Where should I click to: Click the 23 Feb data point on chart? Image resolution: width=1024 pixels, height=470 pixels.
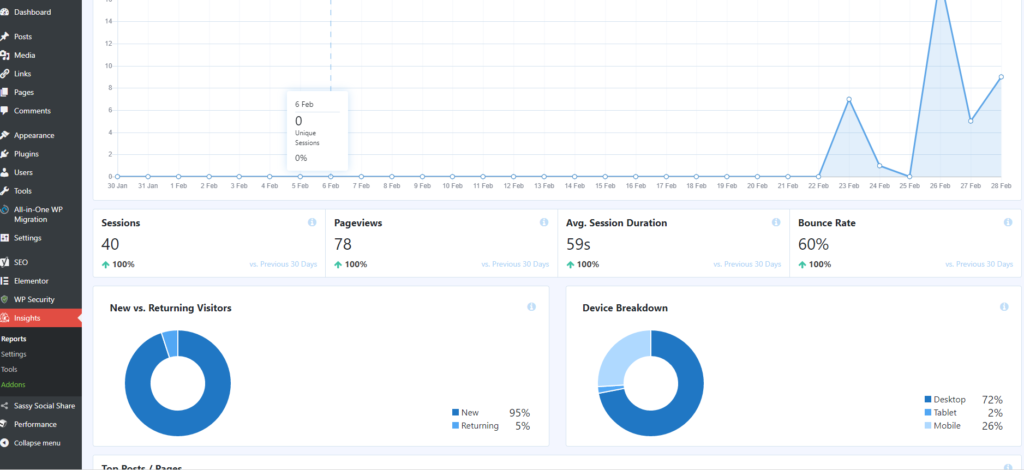(x=848, y=99)
